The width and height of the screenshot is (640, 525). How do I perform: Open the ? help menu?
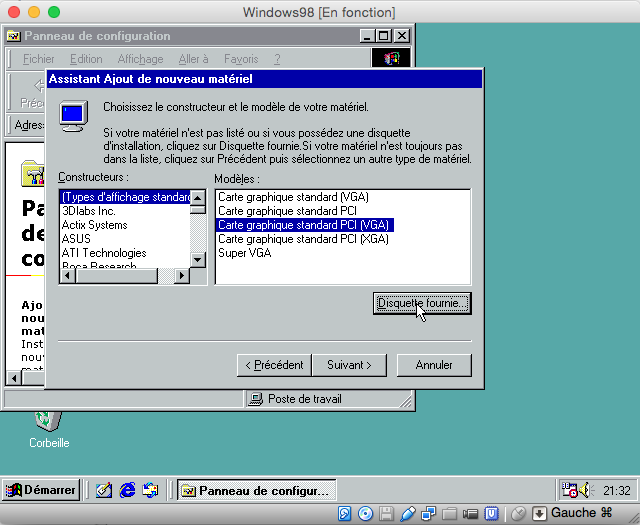[277, 59]
